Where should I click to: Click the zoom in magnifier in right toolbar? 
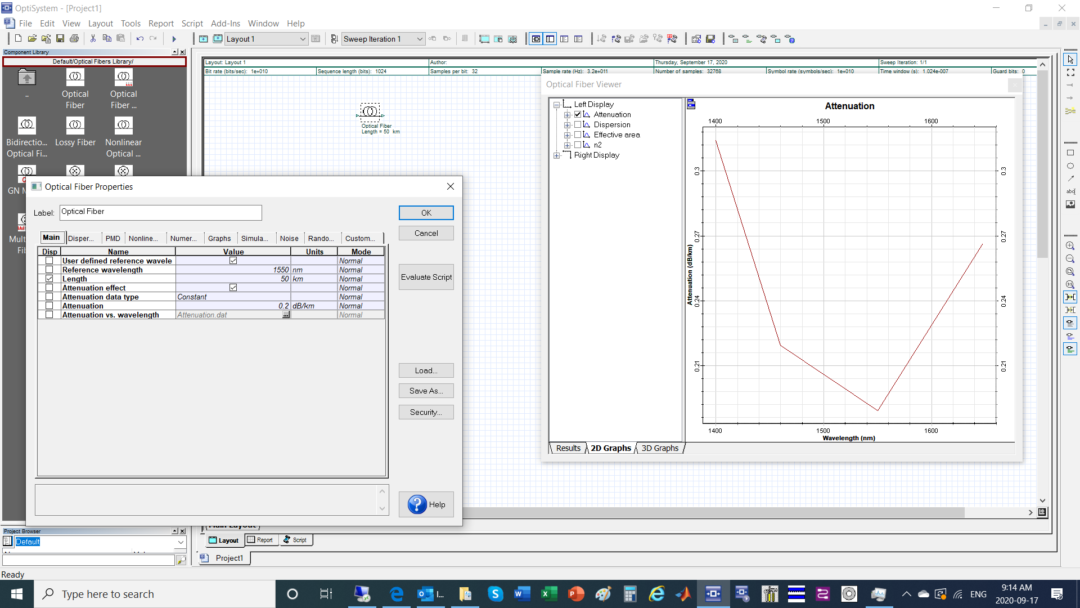pos(1070,246)
